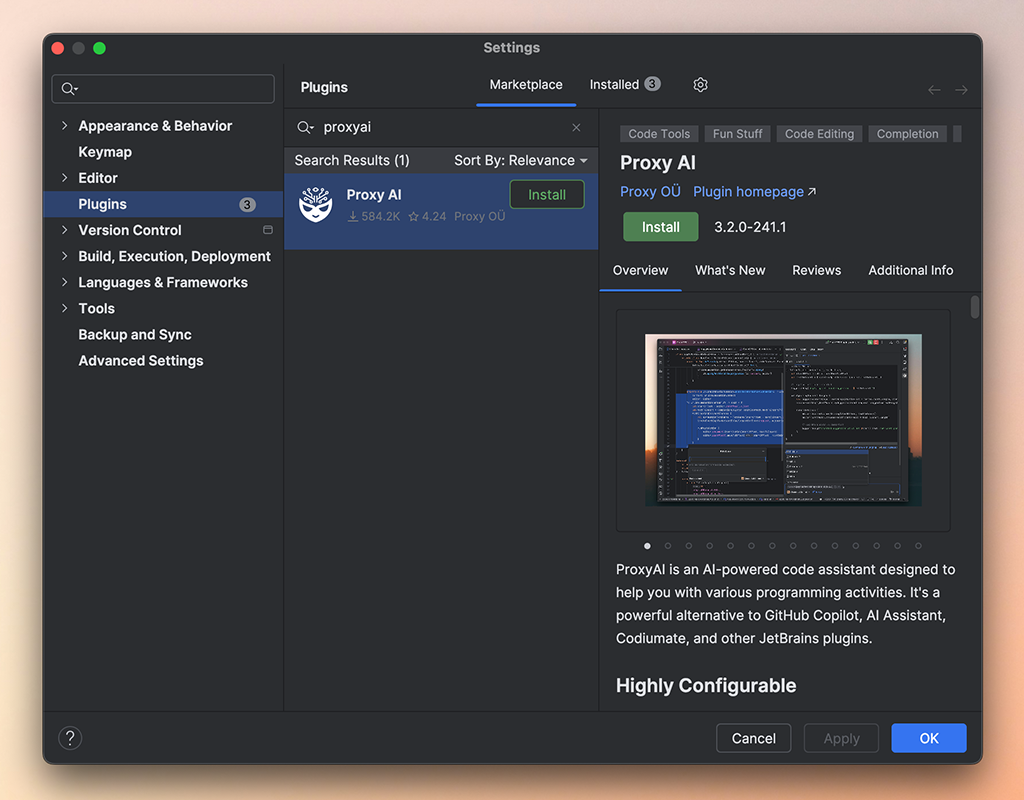Select the second screenshot carousel dot
Image resolution: width=1024 pixels, height=800 pixels.
[668, 546]
